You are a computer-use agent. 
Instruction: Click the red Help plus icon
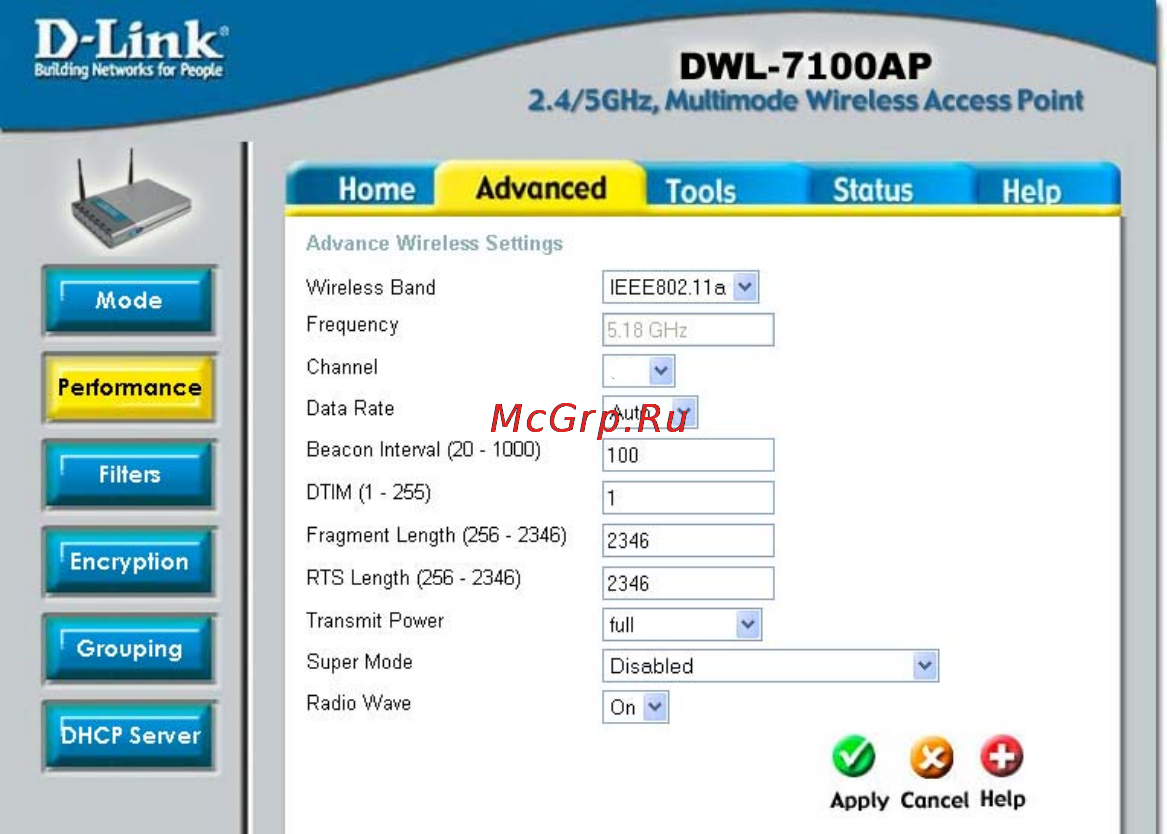tap(1002, 756)
